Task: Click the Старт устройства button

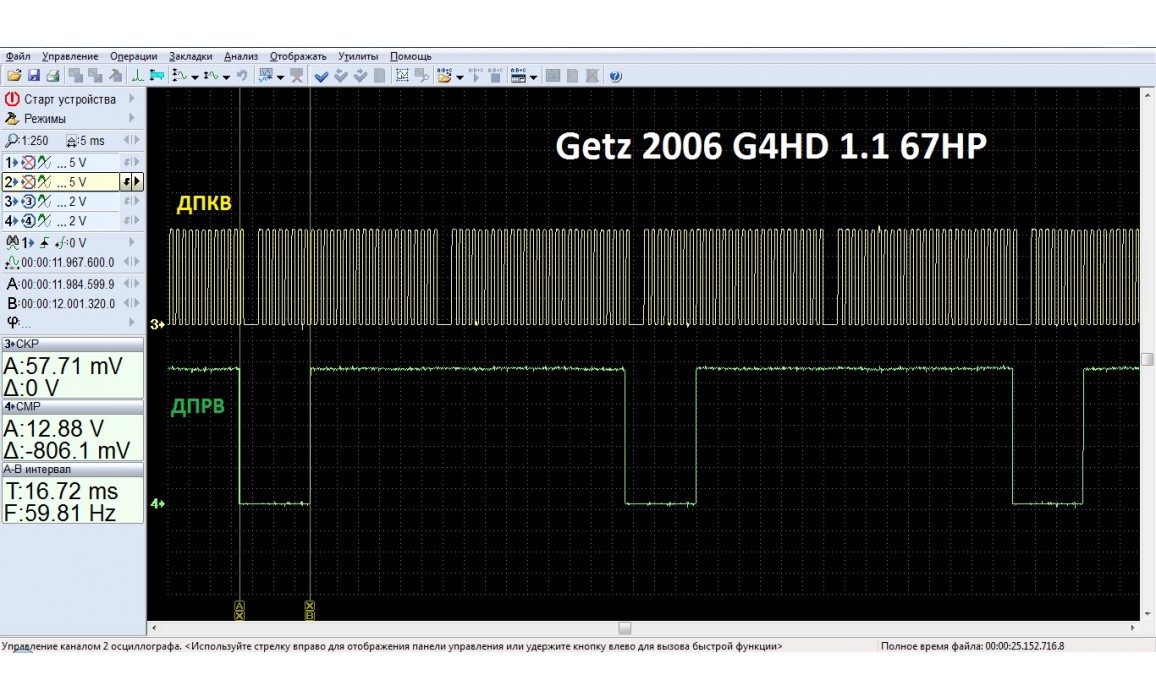Action: tap(70, 99)
